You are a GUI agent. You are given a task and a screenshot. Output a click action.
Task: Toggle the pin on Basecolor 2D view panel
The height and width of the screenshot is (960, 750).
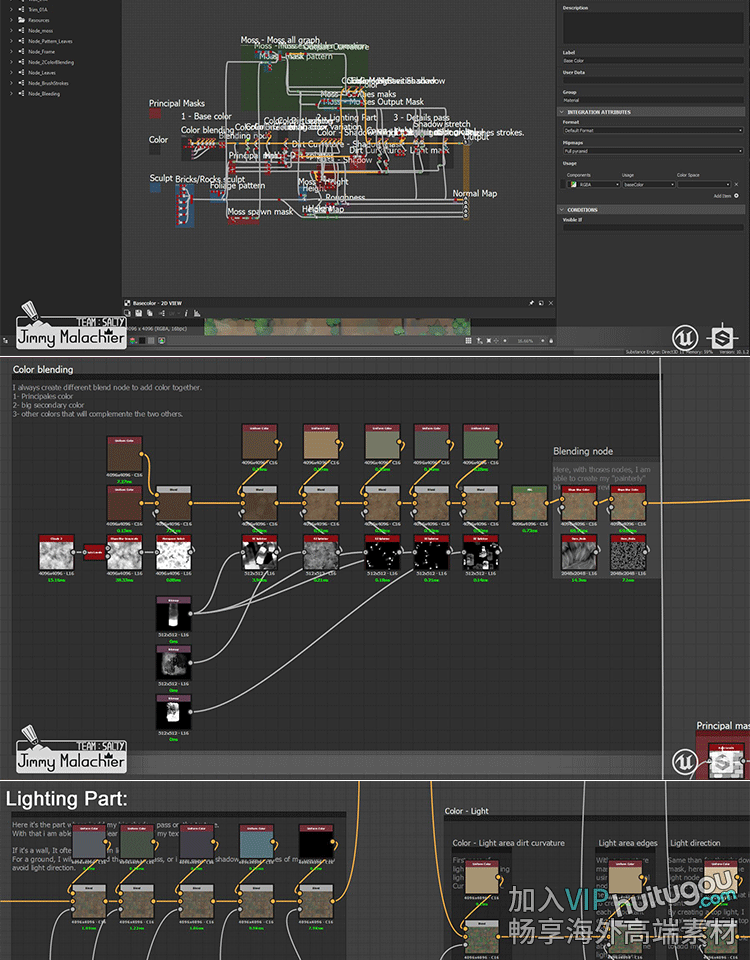[x=531, y=302]
